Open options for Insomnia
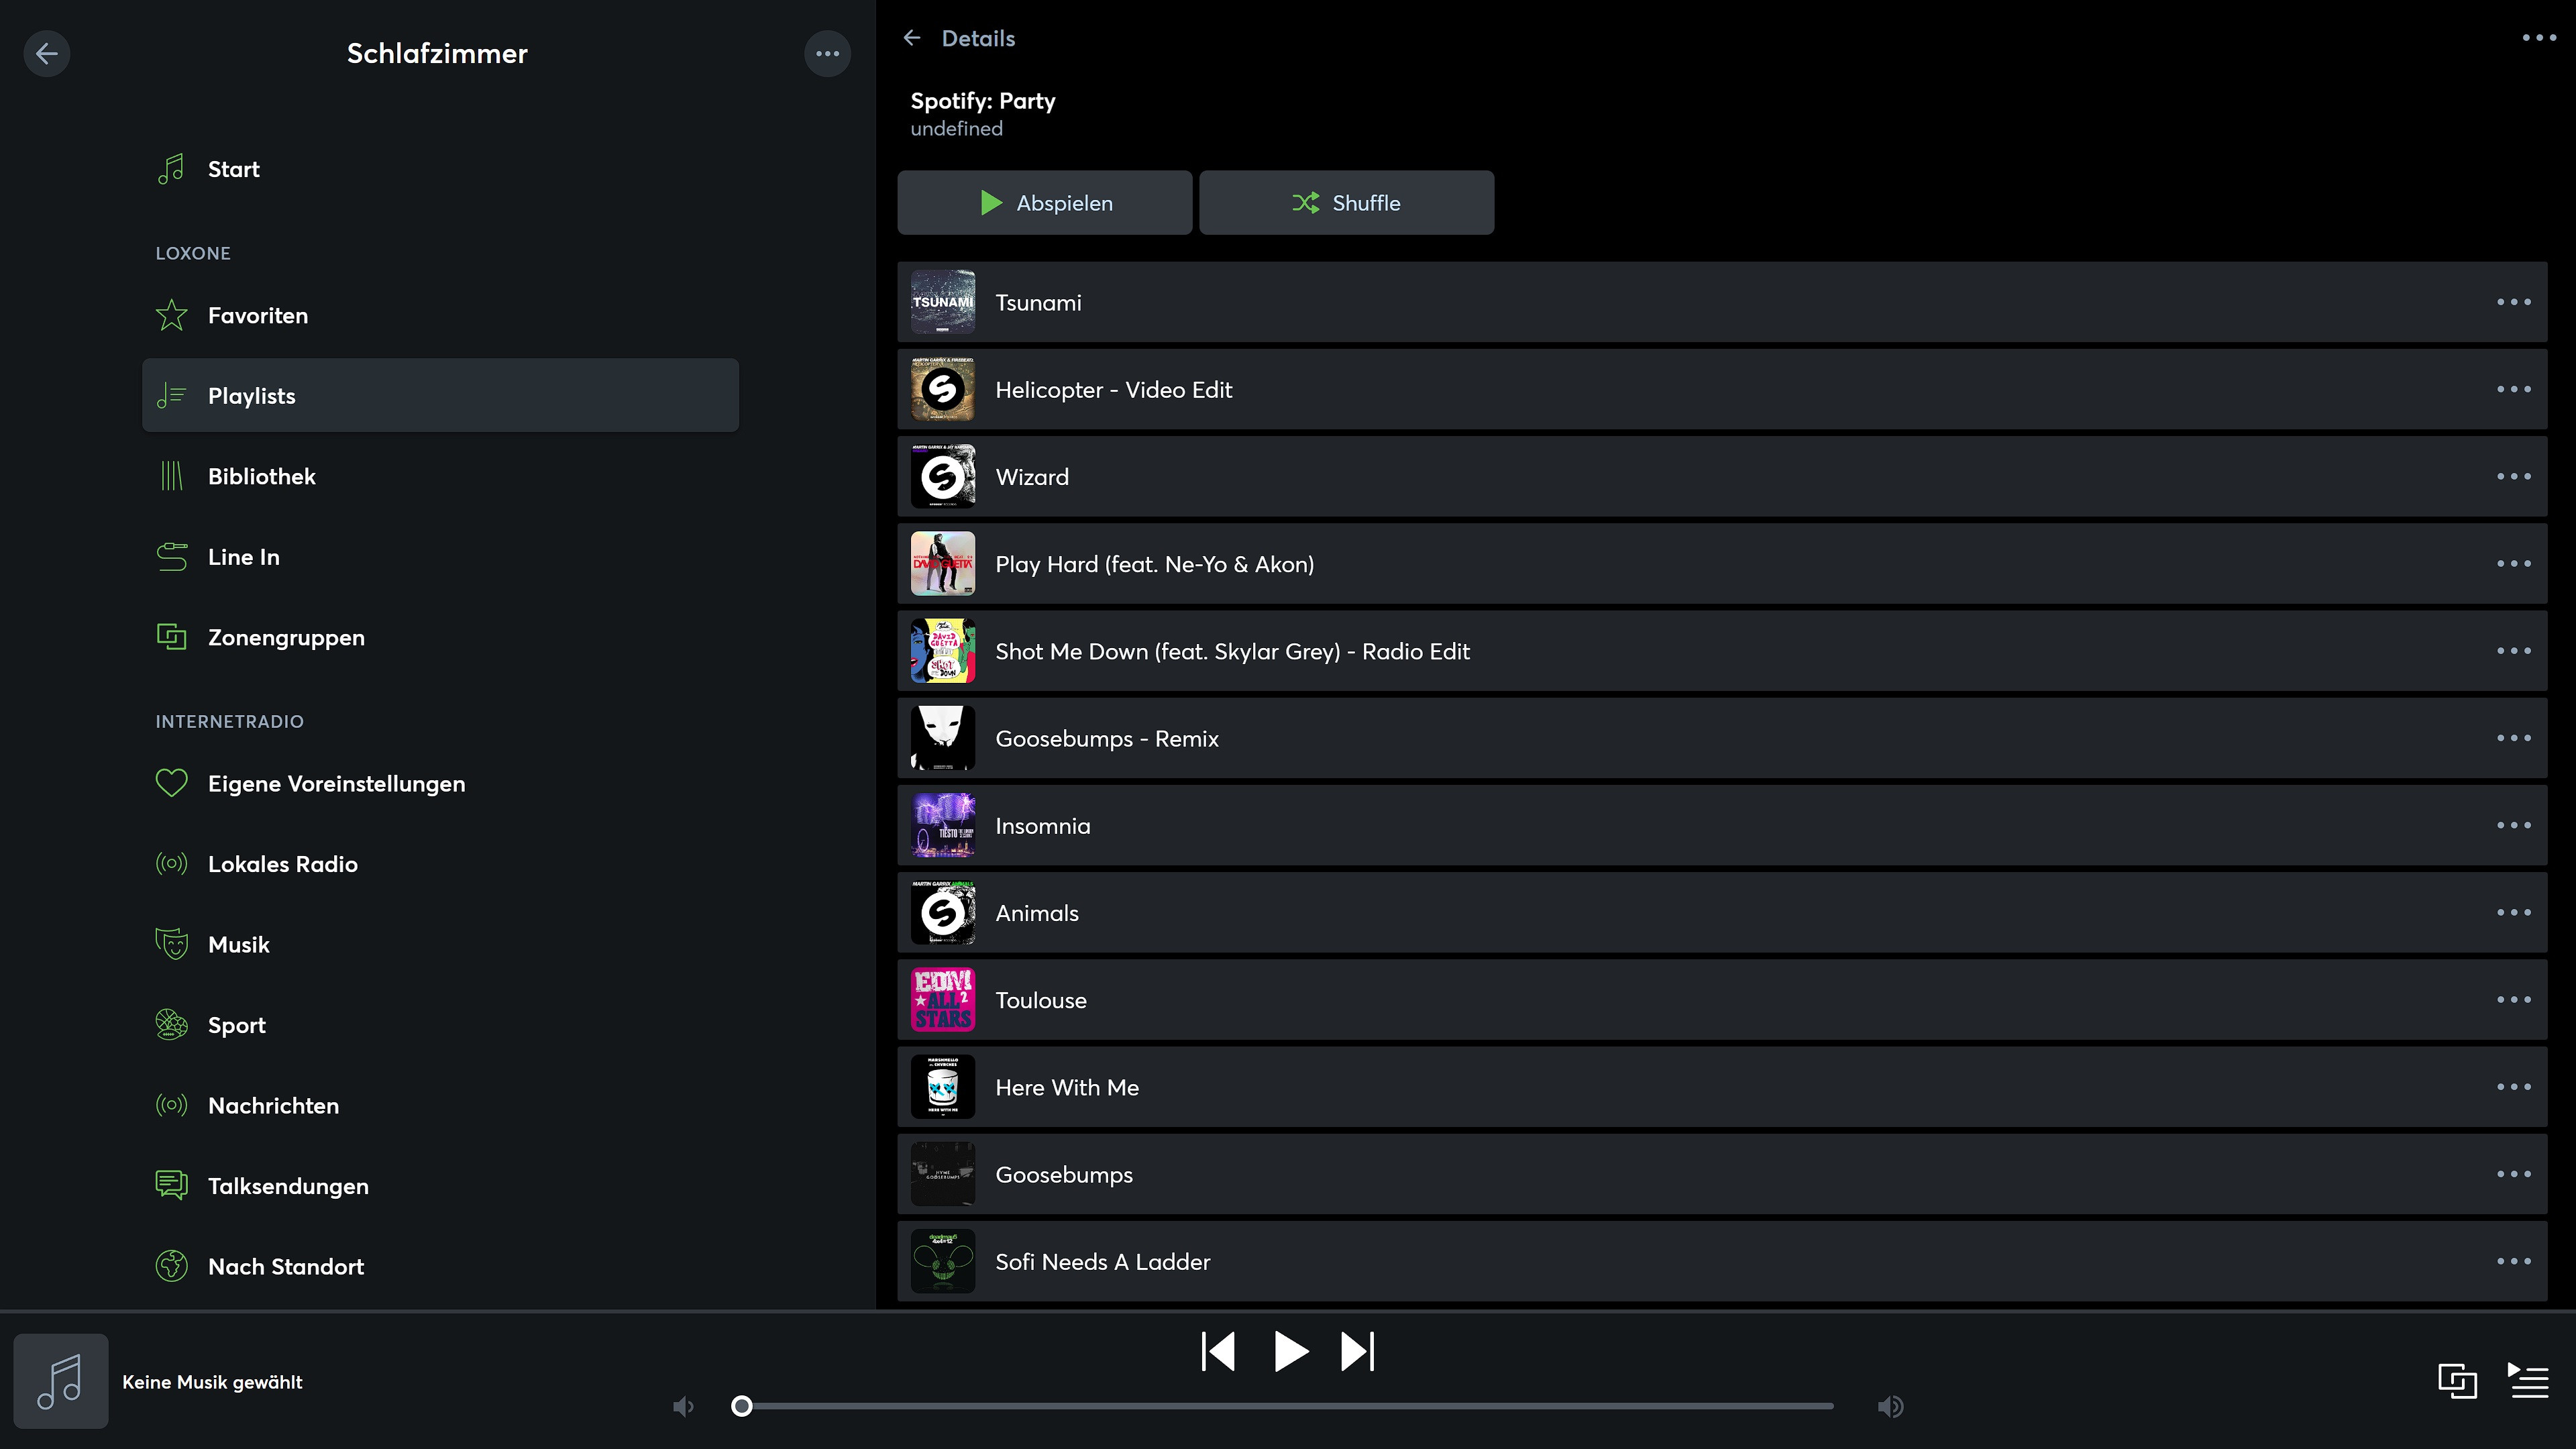This screenshot has height=1449, width=2576. [2513, 825]
